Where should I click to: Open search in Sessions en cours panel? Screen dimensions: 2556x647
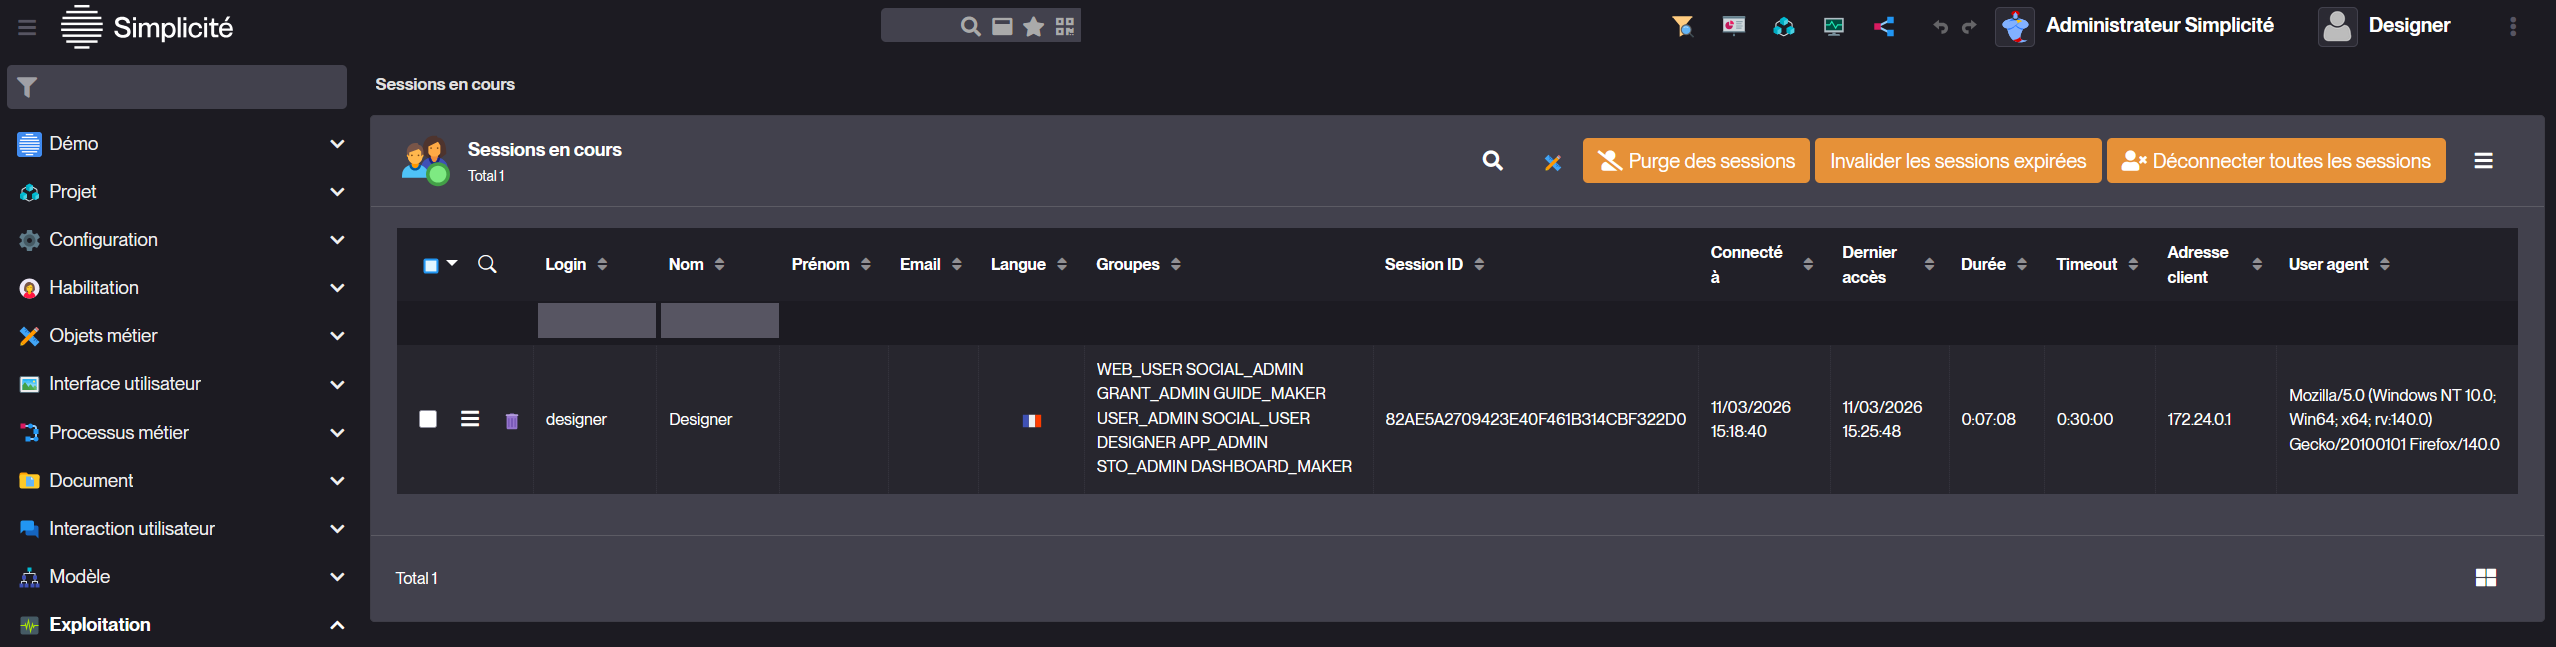coord(1493,161)
